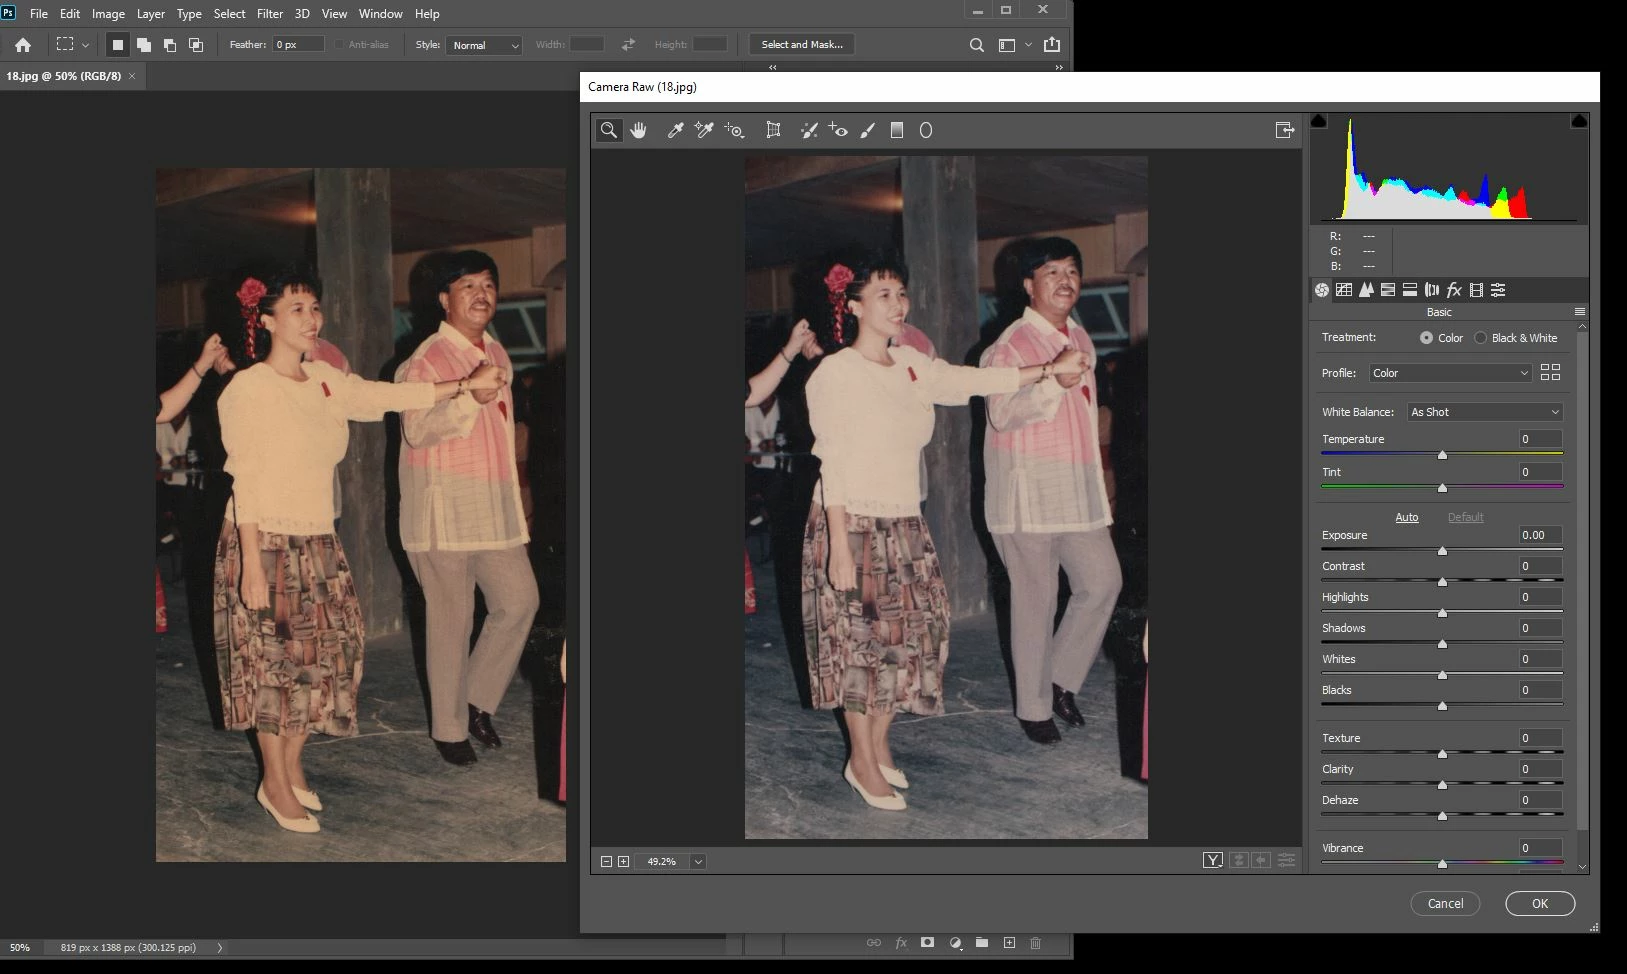
Task: Select the Spot Removal tool
Action: pos(809,130)
